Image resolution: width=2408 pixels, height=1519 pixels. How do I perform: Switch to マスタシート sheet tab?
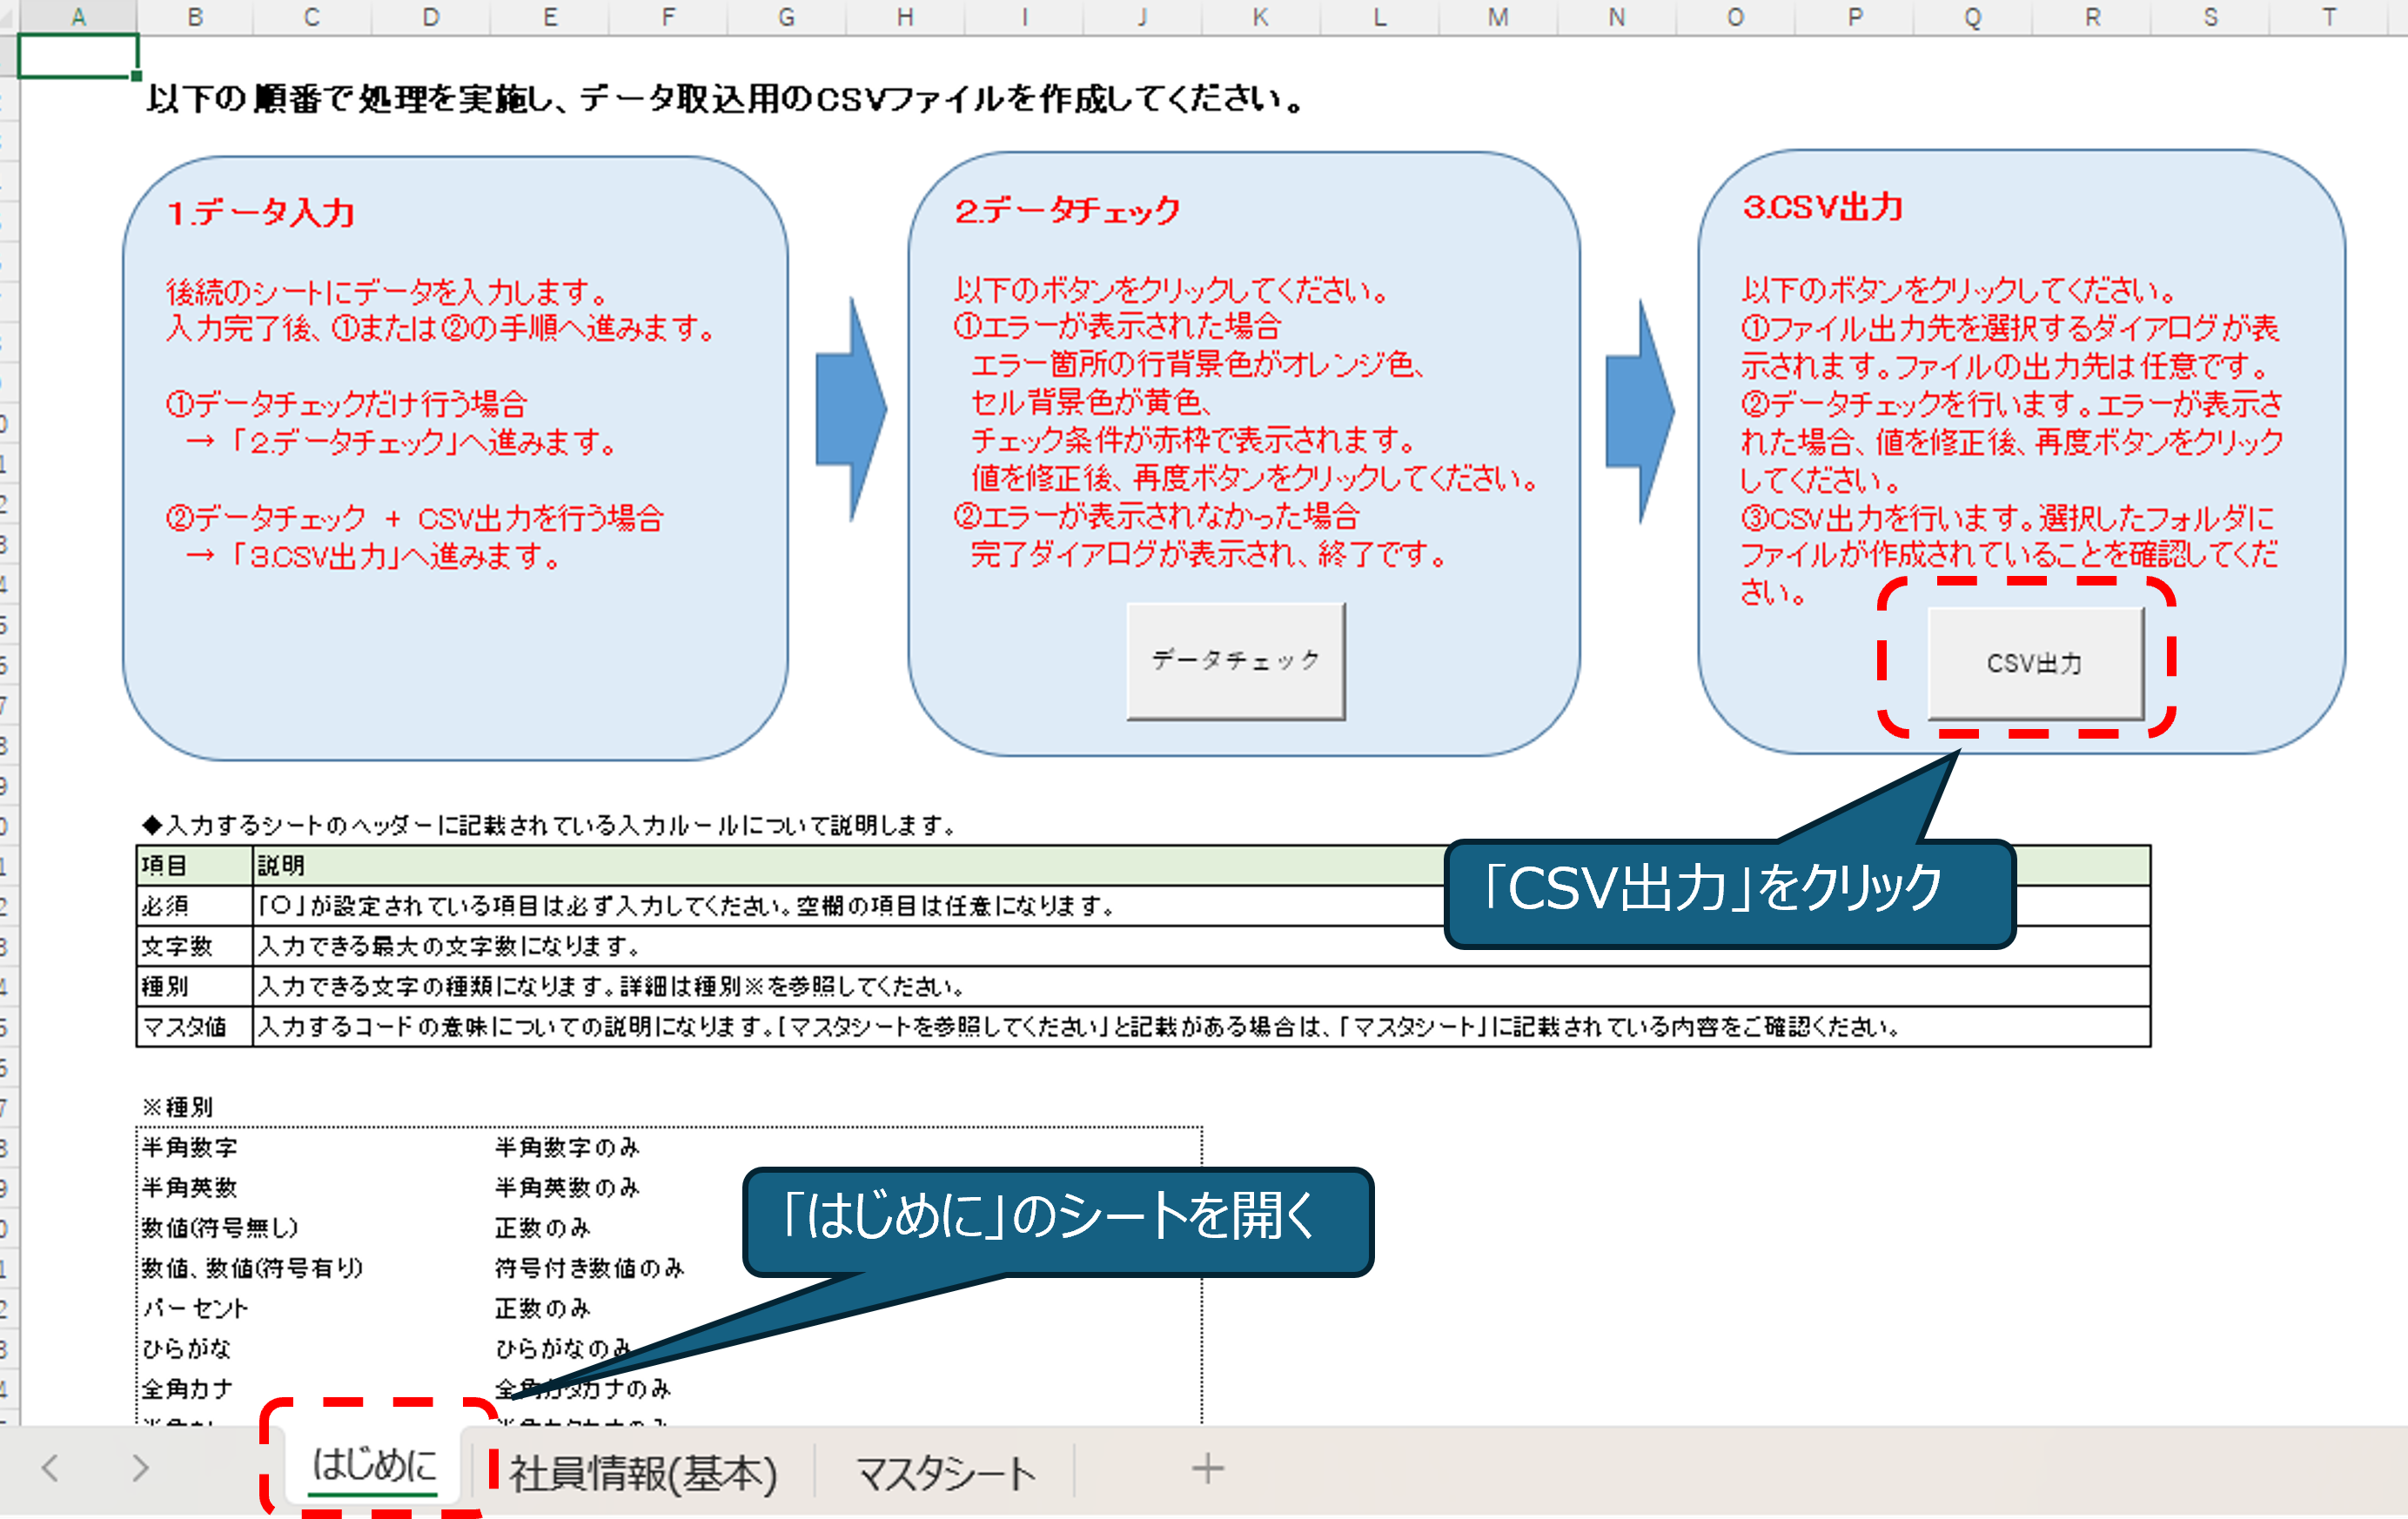click(945, 1473)
